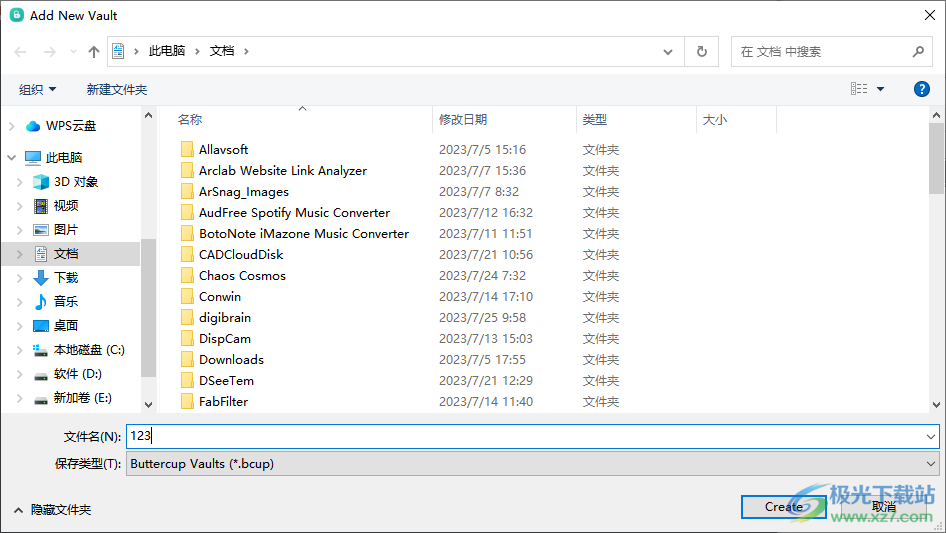The width and height of the screenshot is (946, 533).
Task: Expand the 下载 tree node
Action: (20, 278)
